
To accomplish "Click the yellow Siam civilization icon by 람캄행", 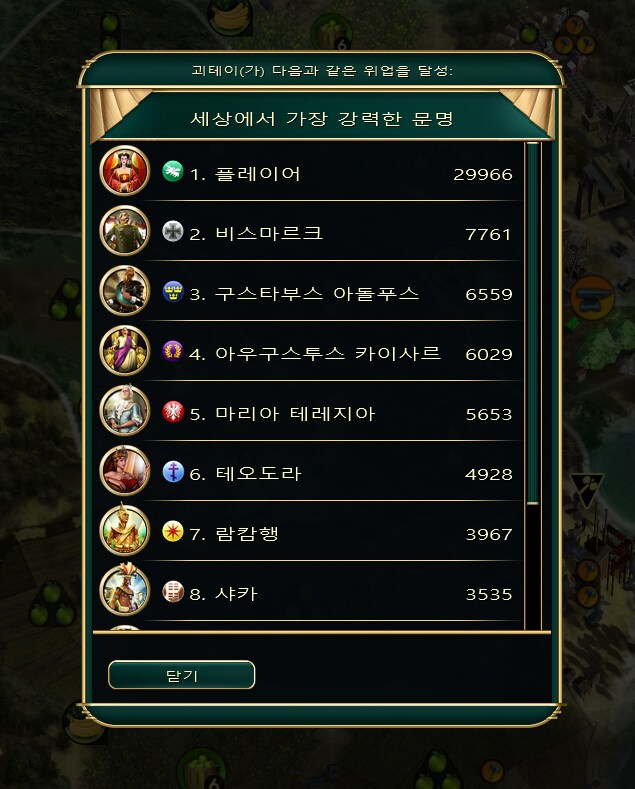I will [173, 531].
